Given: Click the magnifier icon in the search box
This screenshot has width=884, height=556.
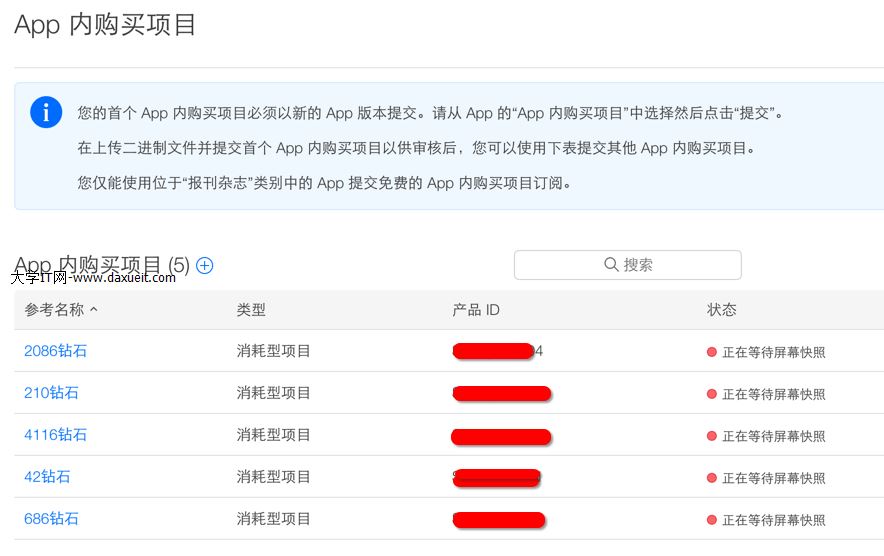Looking at the screenshot, I should click(611, 265).
